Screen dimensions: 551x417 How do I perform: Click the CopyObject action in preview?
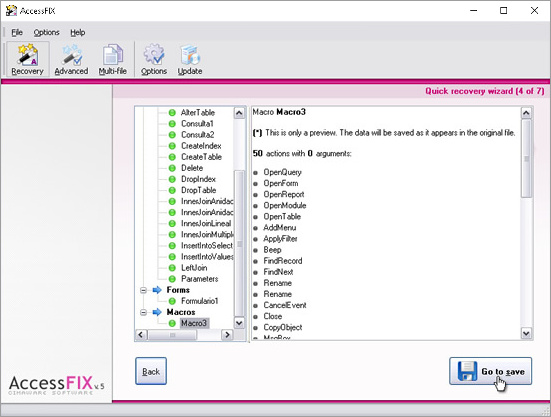pyautogui.click(x=283, y=327)
